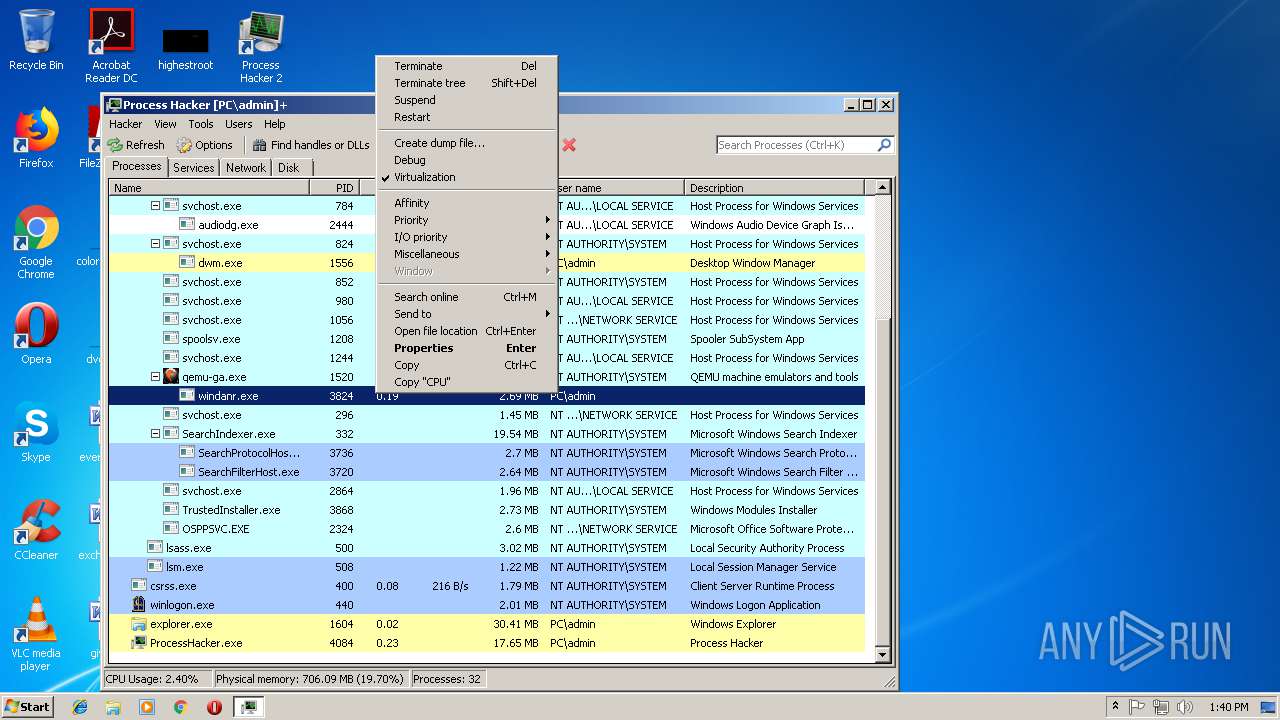Viewport: 1280px width, 720px height.
Task: Click explorer.exe process icon
Action: click(x=139, y=624)
